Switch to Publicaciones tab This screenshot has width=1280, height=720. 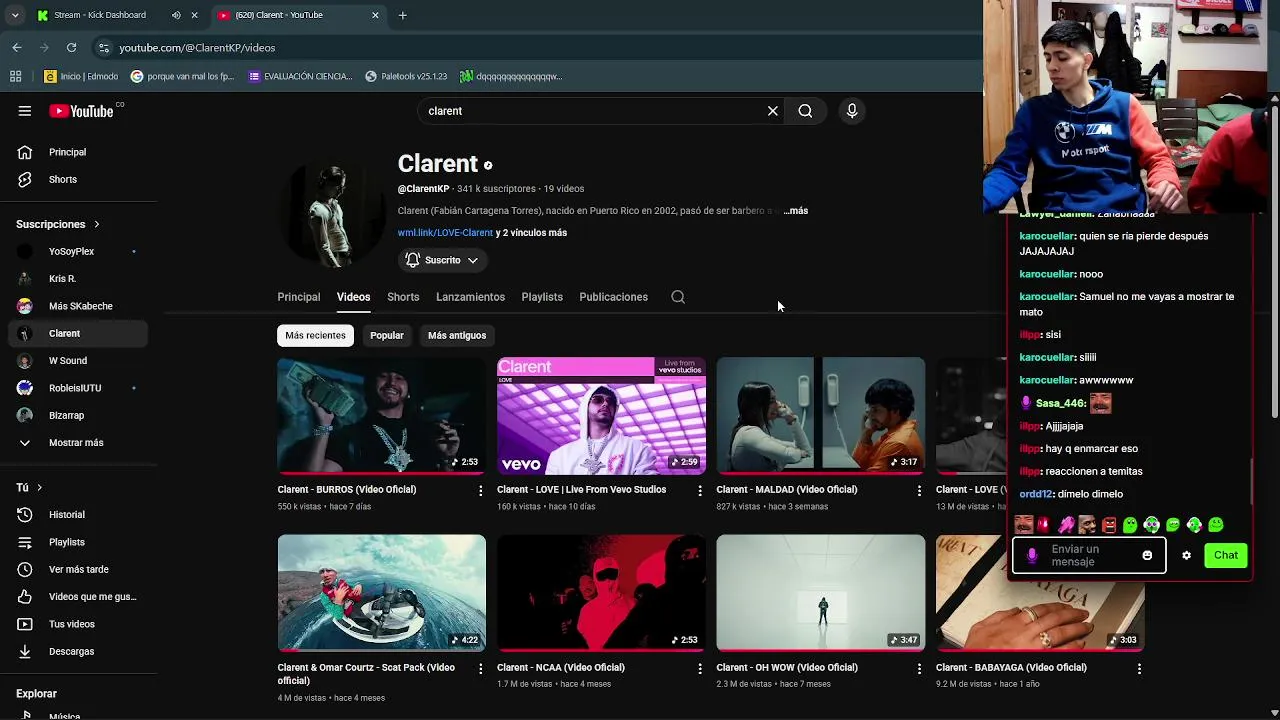613,297
